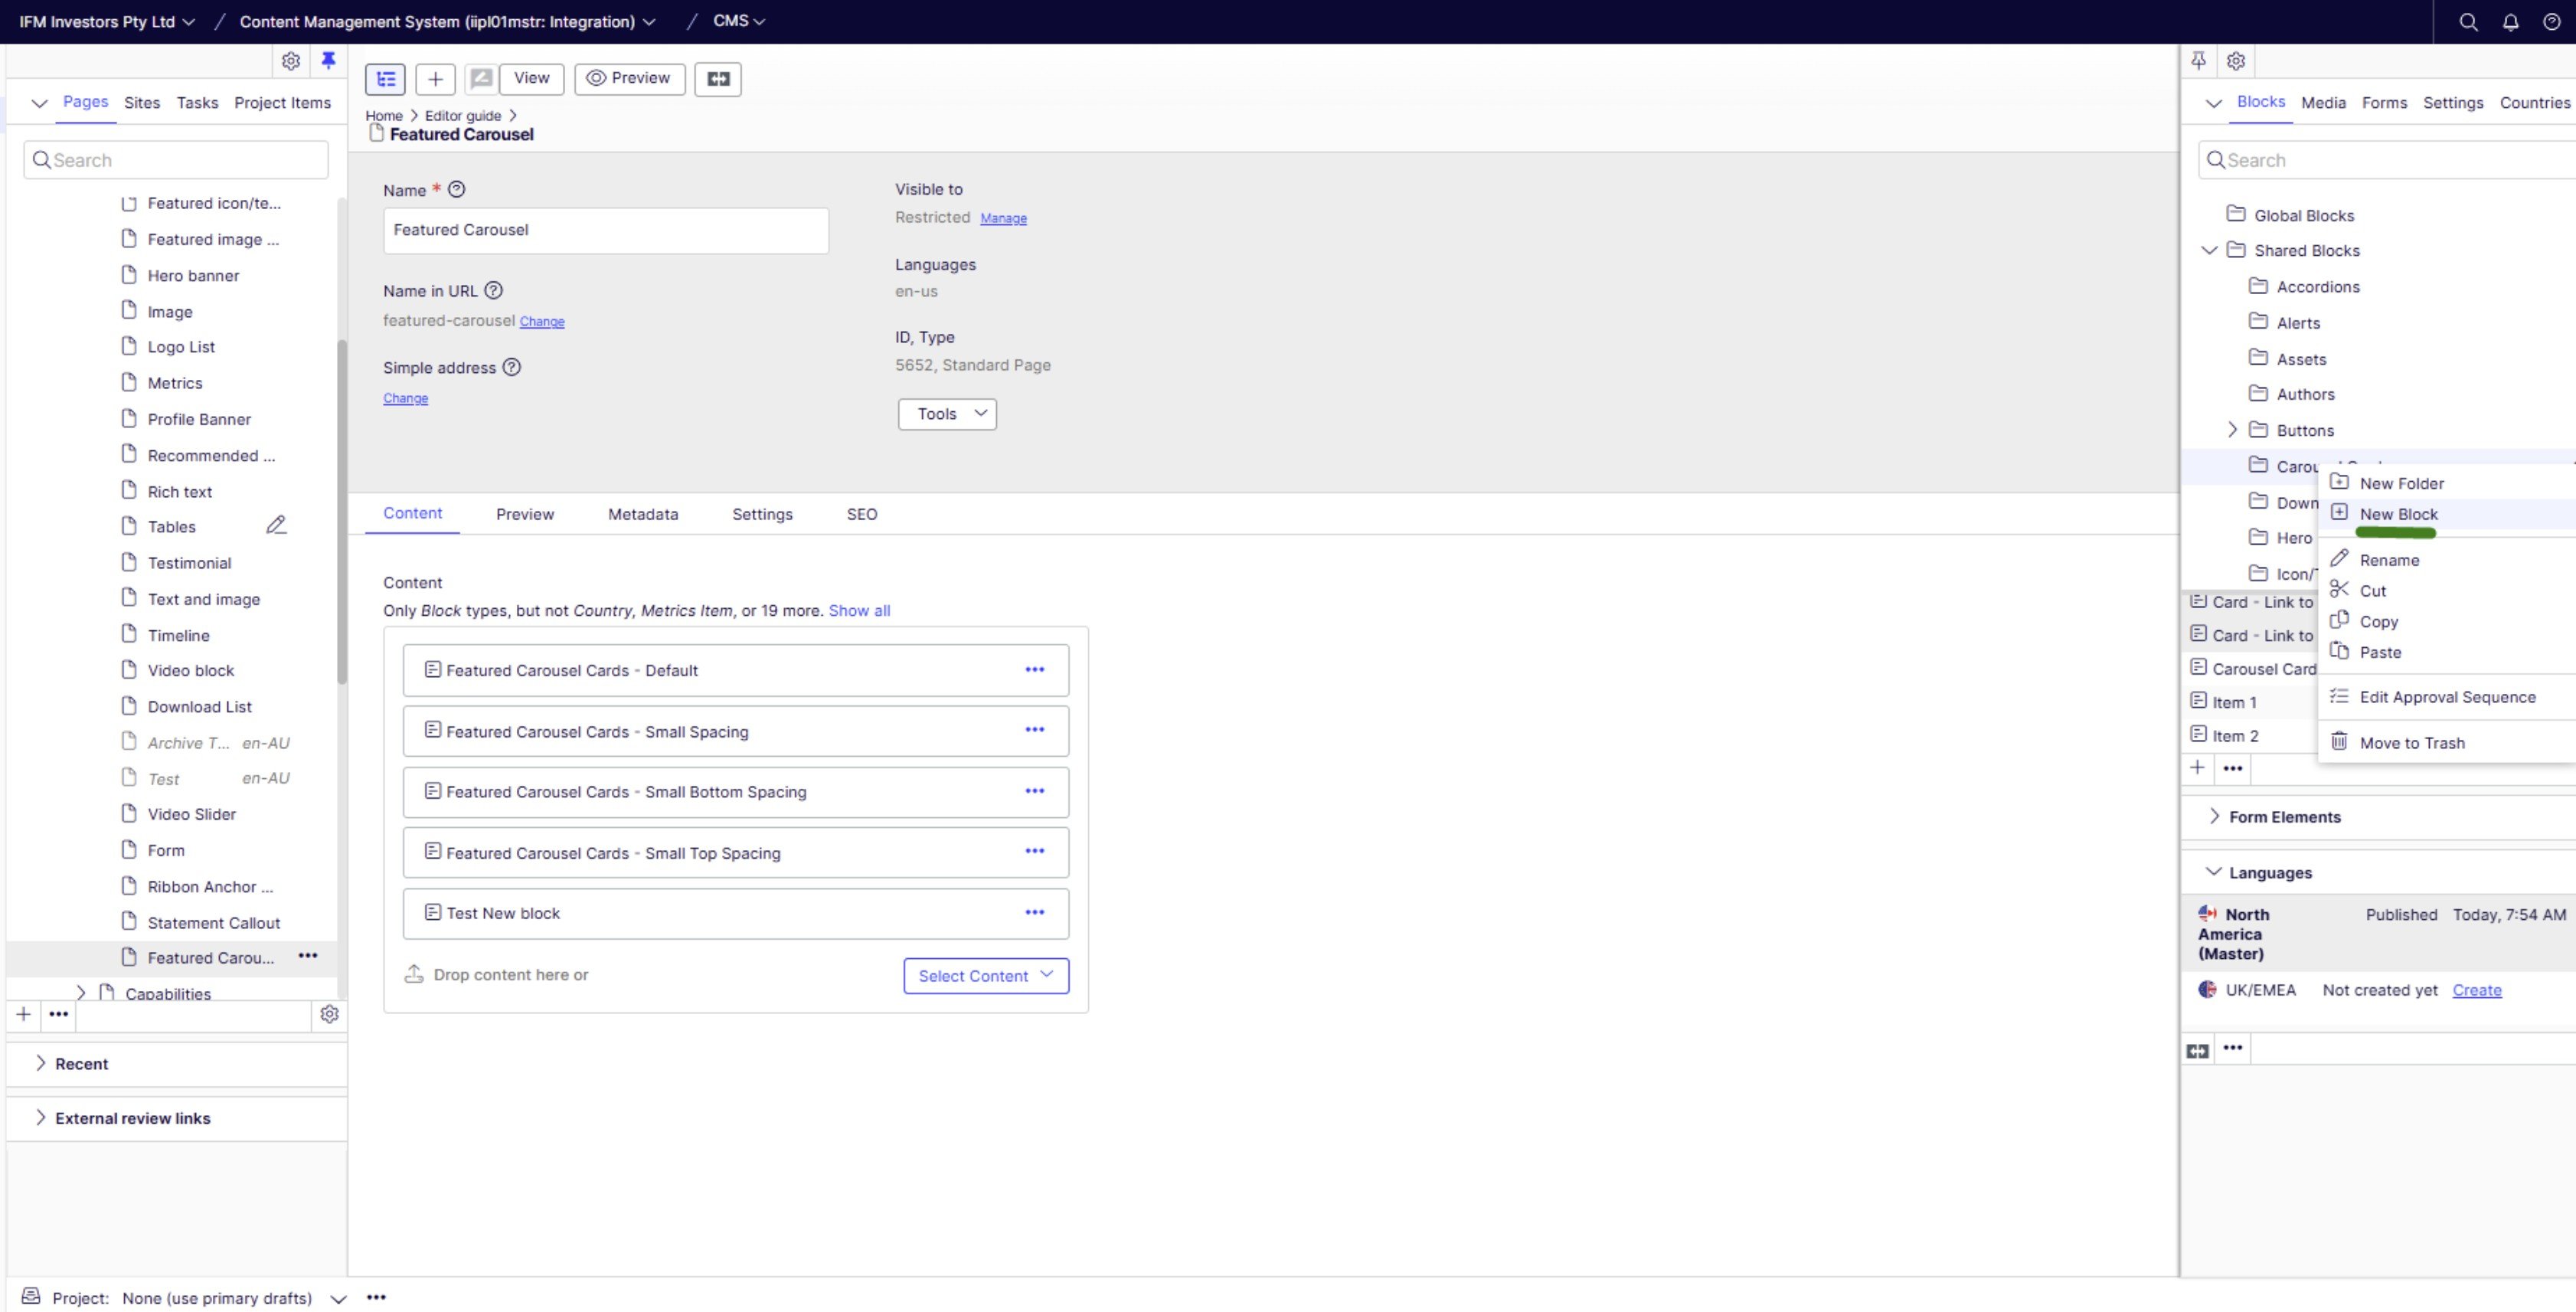The image size is (2576, 1312).
Task: Open the Tools dropdown
Action: tap(946, 414)
